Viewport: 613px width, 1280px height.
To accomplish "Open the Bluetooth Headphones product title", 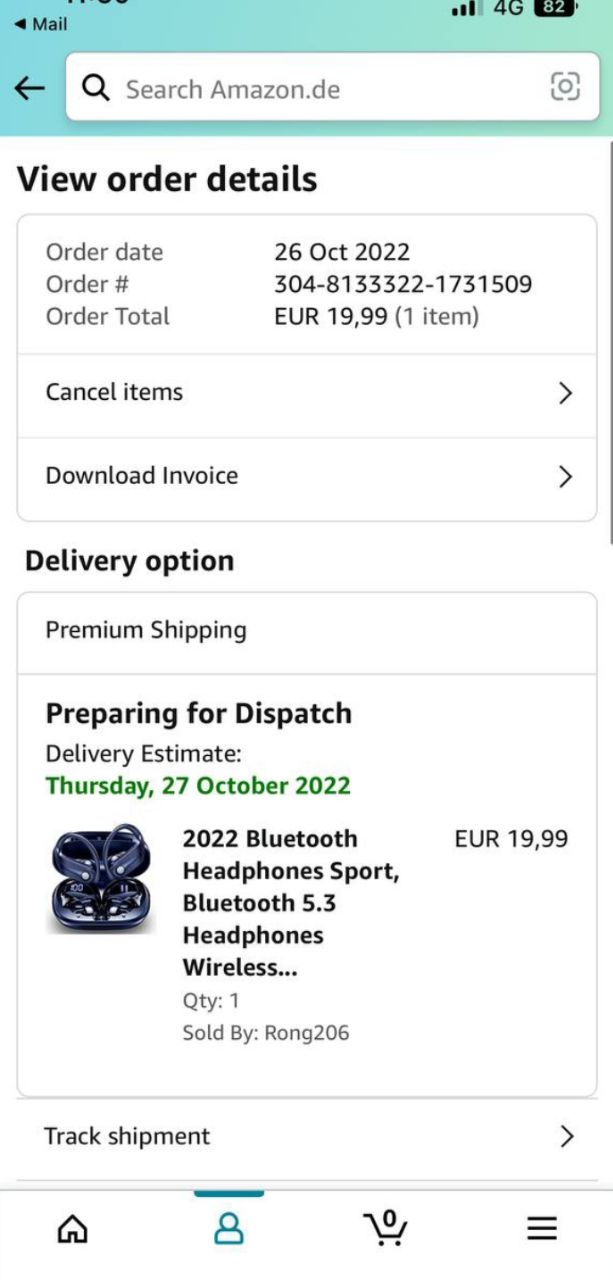I will pos(290,902).
